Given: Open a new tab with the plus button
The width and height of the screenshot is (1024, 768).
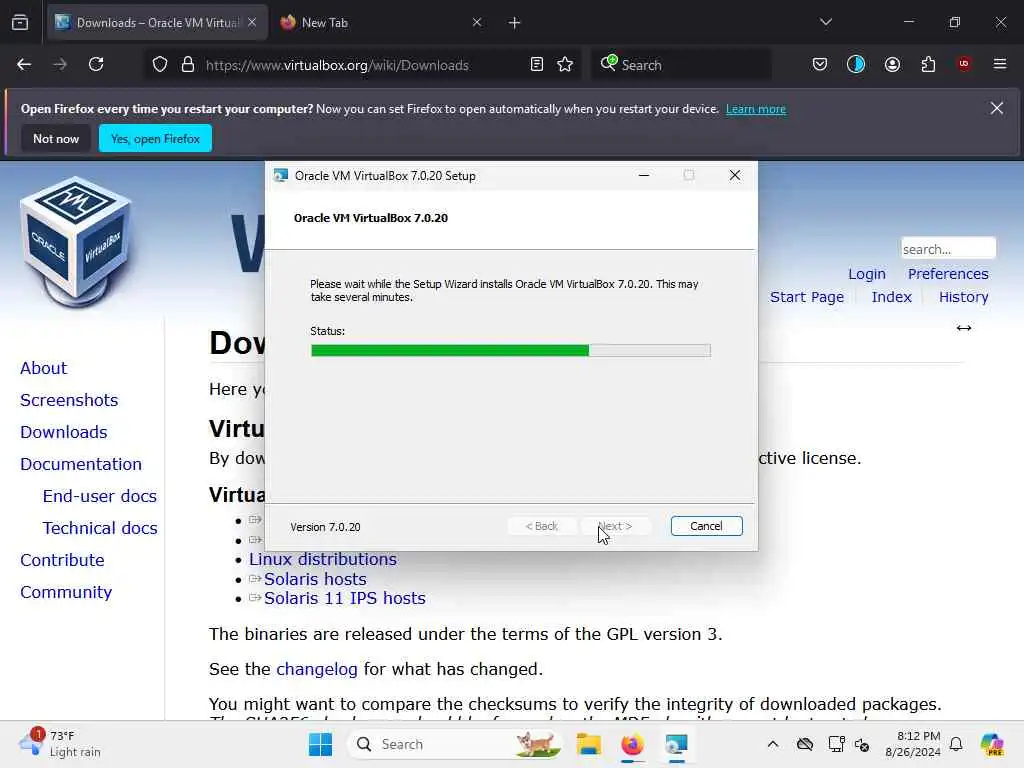Looking at the screenshot, I should [515, 23].
